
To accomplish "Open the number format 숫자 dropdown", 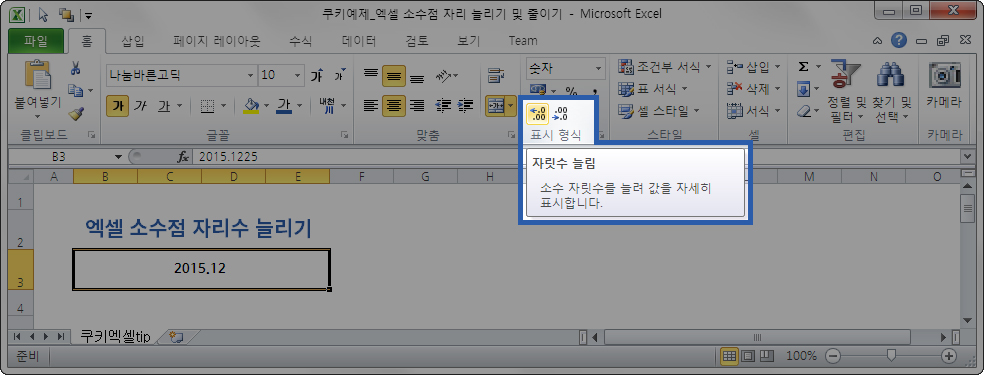I will 598,68.
